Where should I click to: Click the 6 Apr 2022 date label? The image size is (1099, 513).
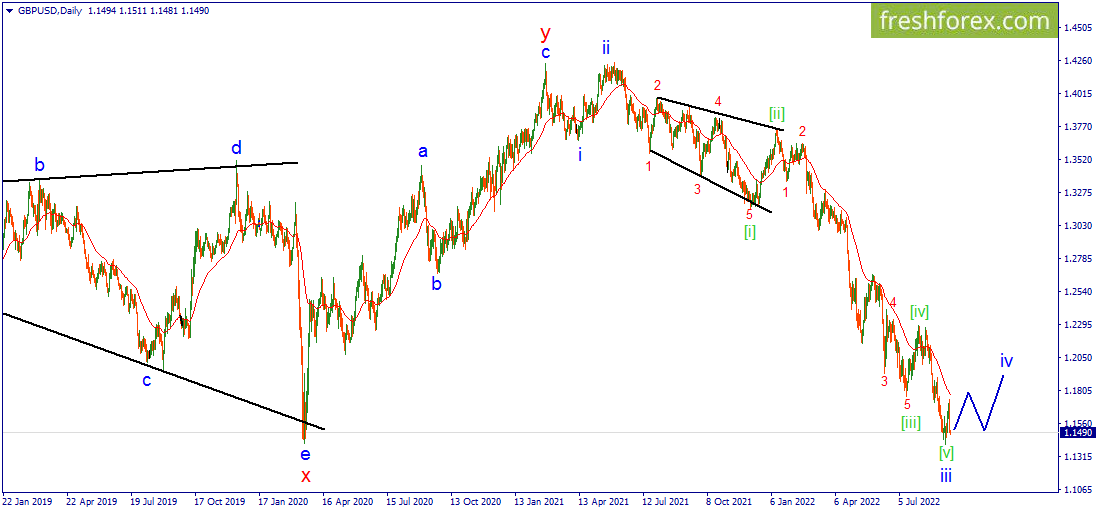pos(859,502)
